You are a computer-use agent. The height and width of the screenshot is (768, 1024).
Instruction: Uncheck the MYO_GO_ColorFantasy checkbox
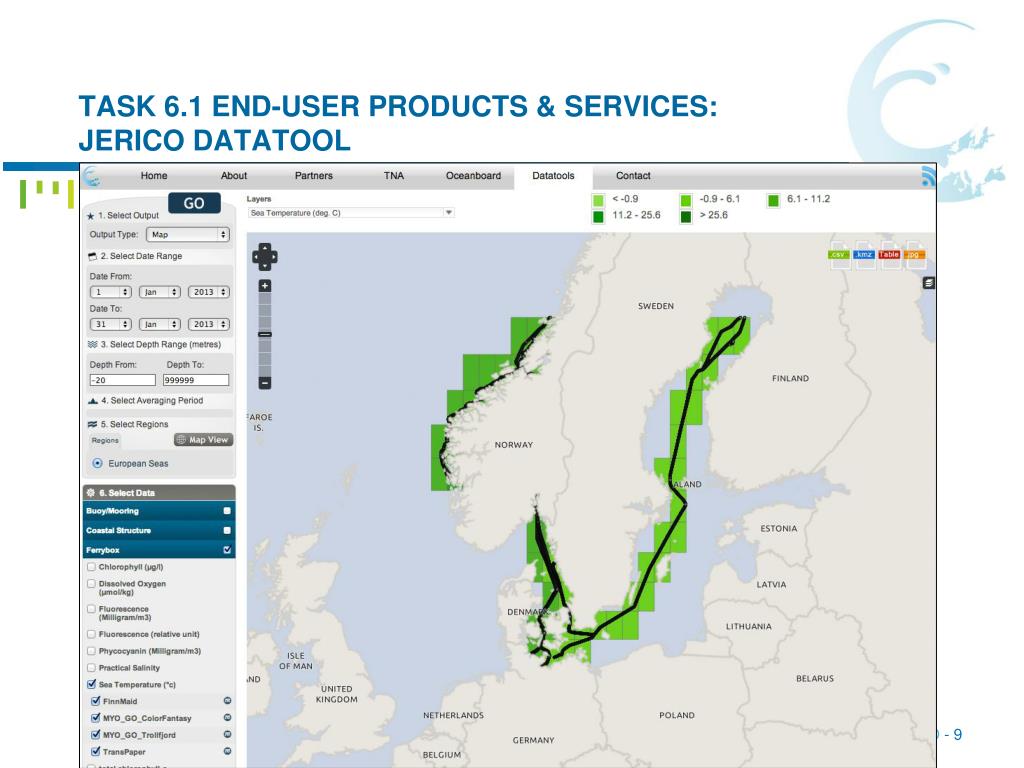[96, 717]
